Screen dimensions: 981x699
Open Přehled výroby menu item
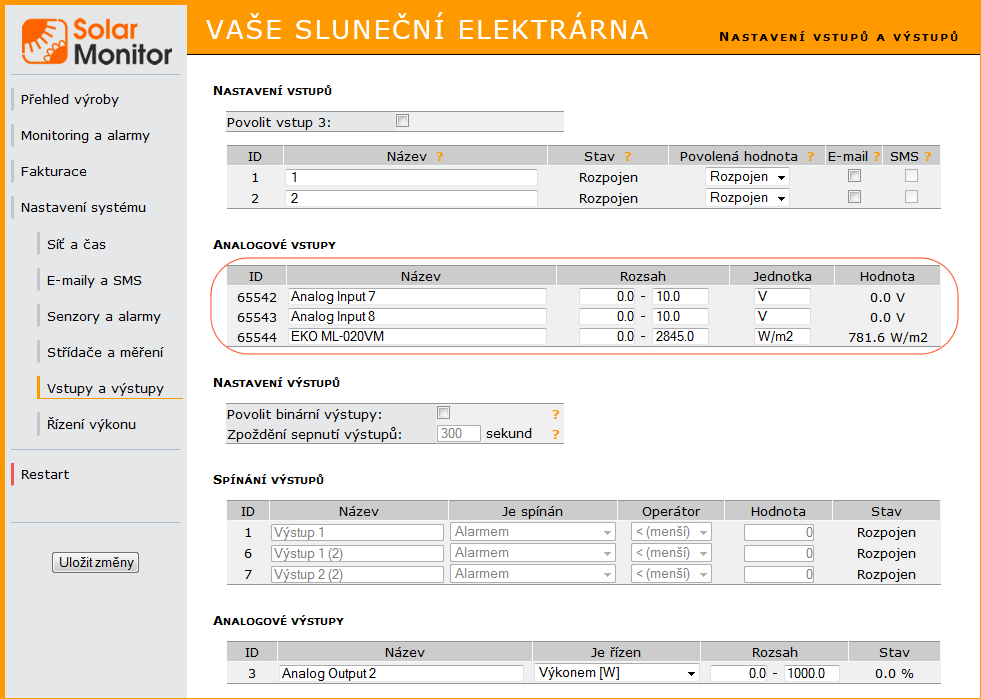pos(70,100)
